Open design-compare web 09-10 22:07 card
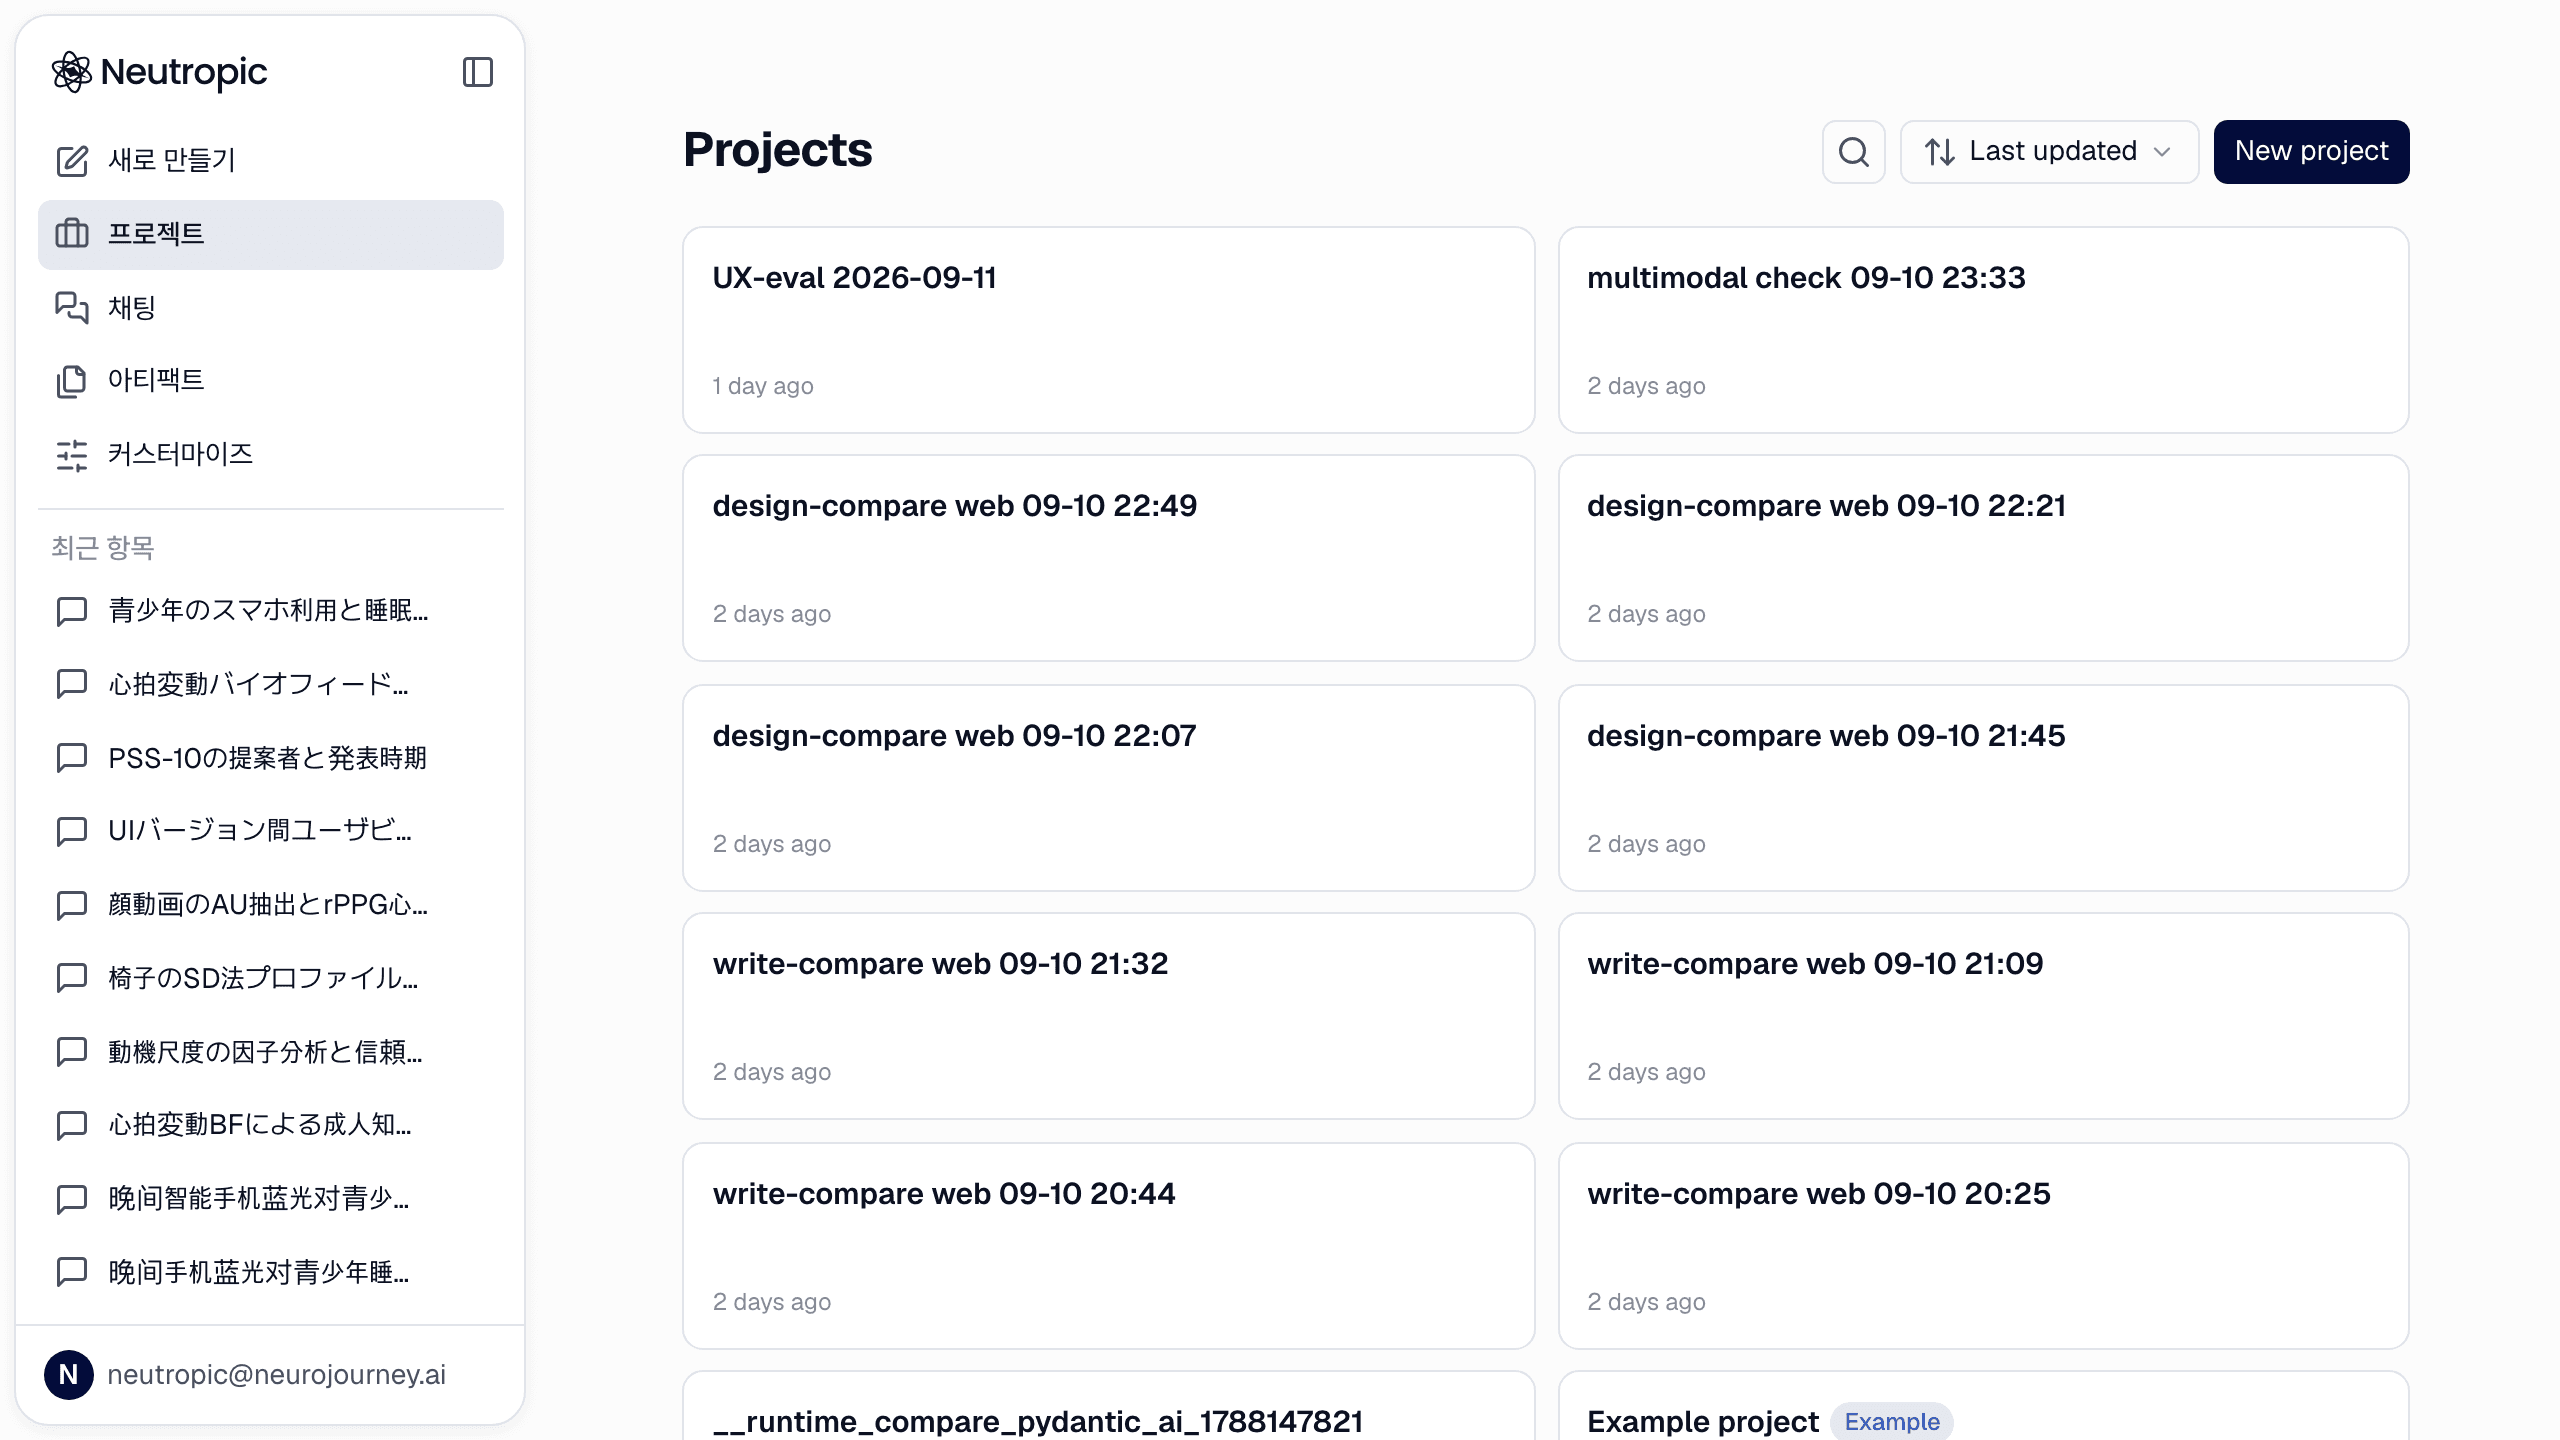The image size is (2560, 1440). [1108, 788]
